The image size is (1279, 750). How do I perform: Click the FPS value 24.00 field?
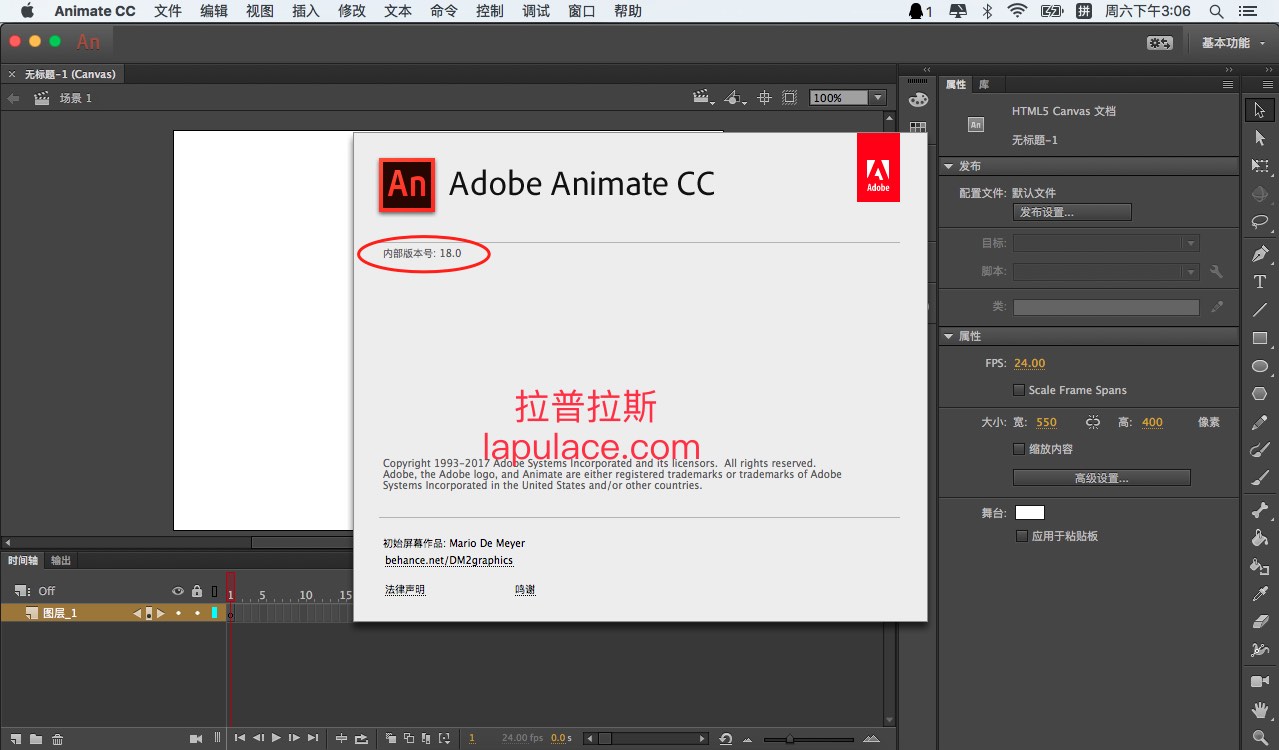click(1029, 363)
